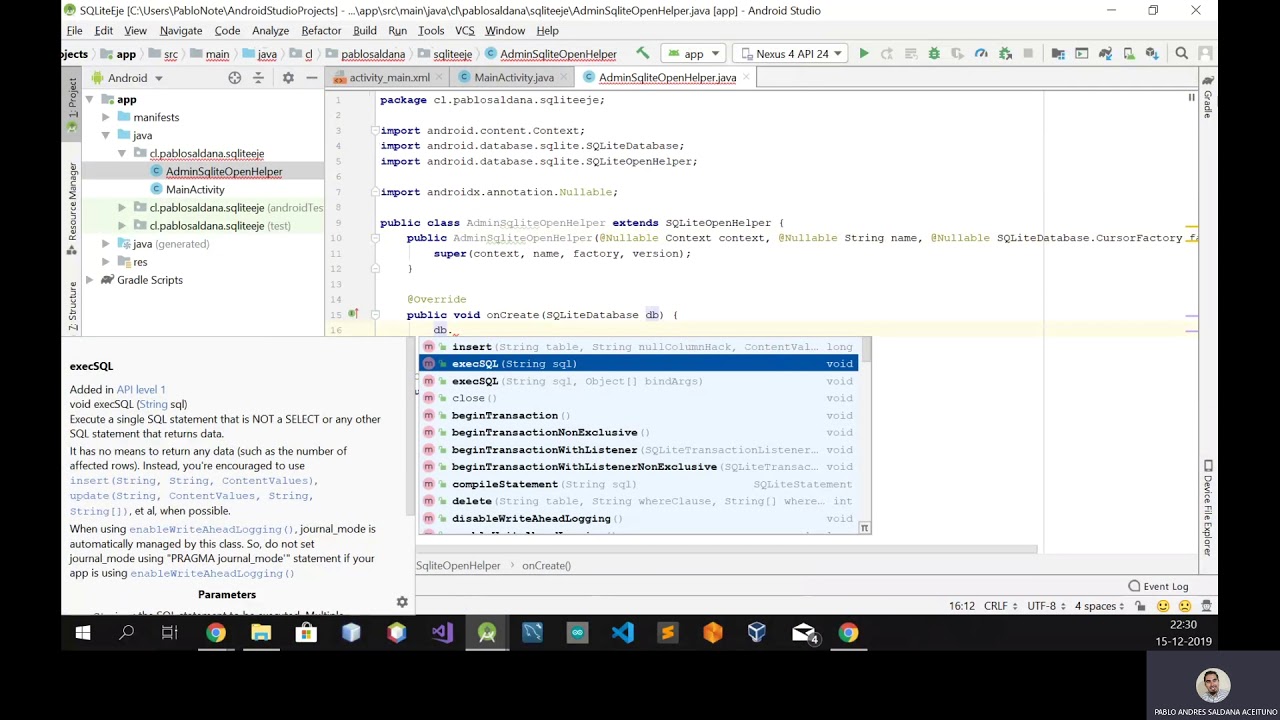Viewport: 1280px width, 720px height.
Task: Open the app run configuration dropdown
Action: 694,54
